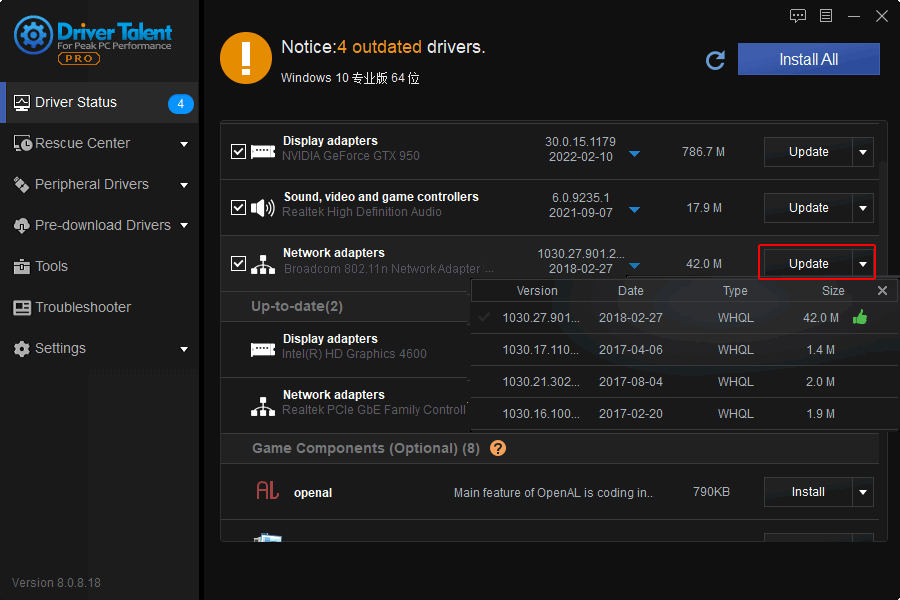Select driver version 1030.16.100 dated 2017-02-20
The height and width of the screenshot is (600, 900).
(x=685, y=414)
